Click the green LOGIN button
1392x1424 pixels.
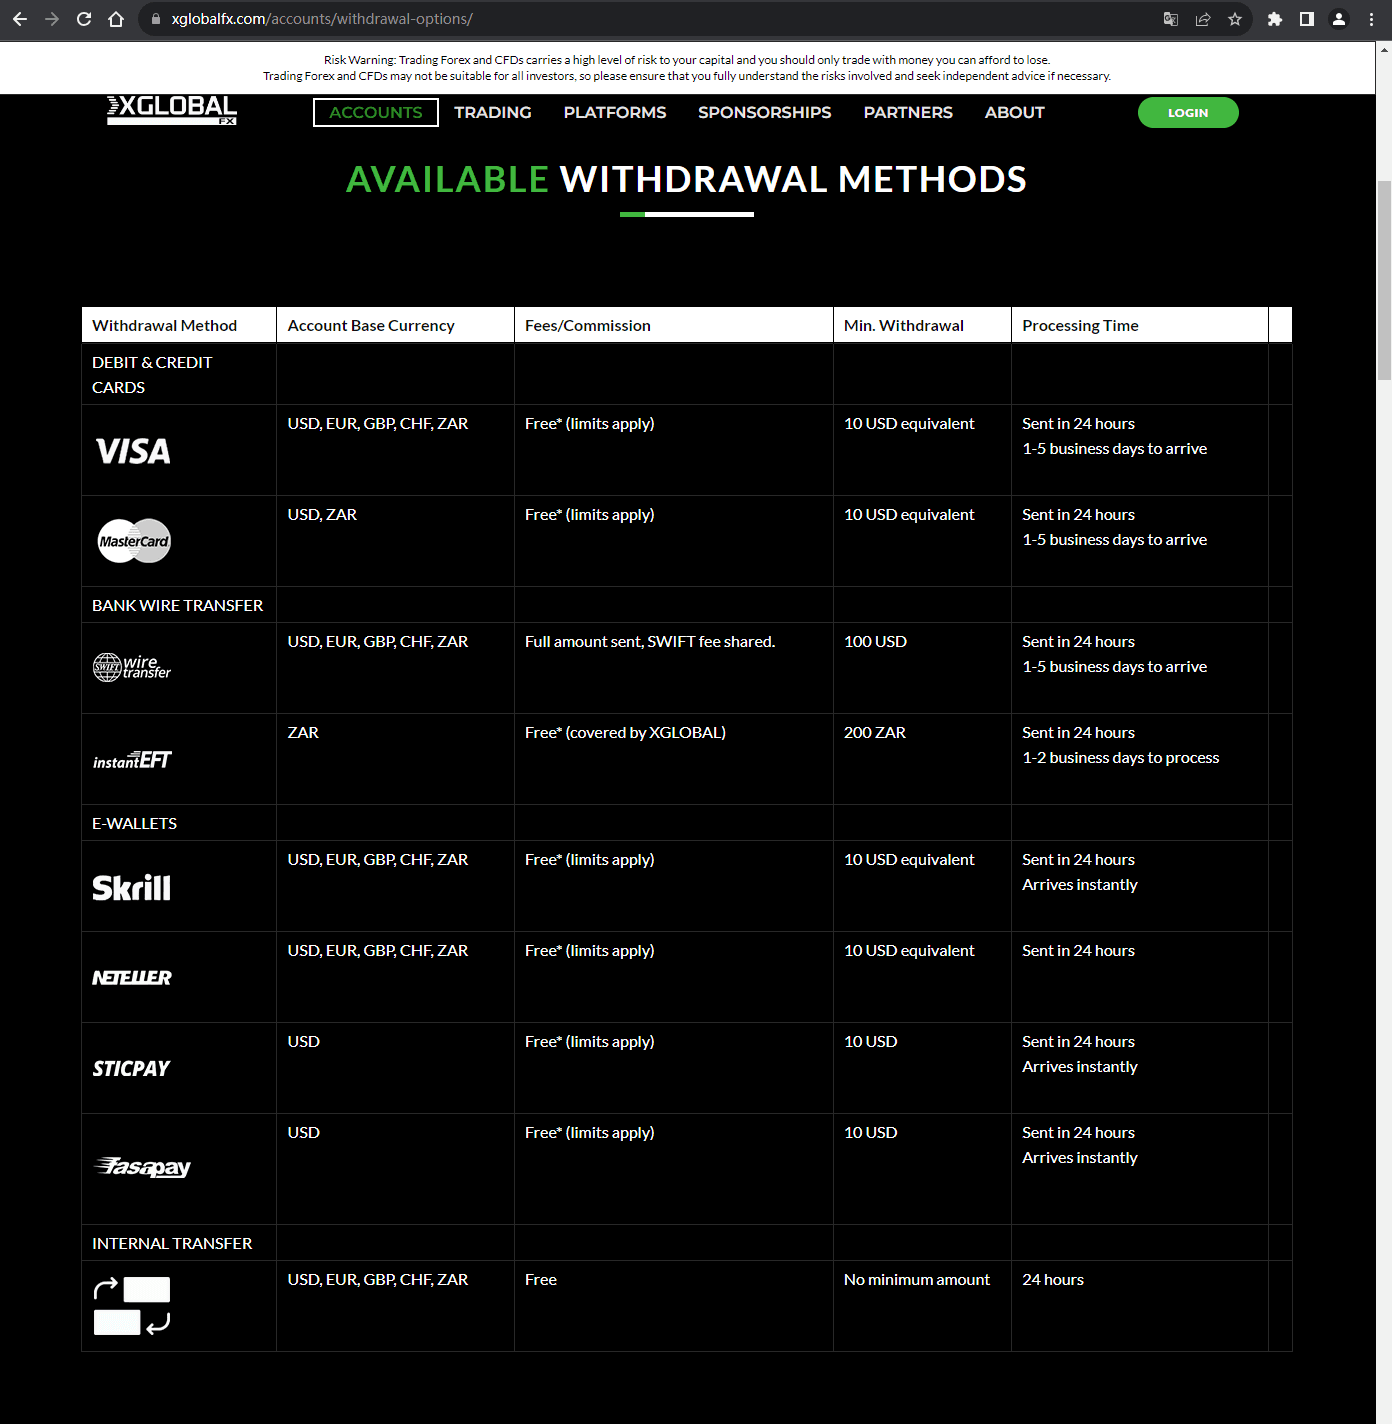coord(1188,113)
